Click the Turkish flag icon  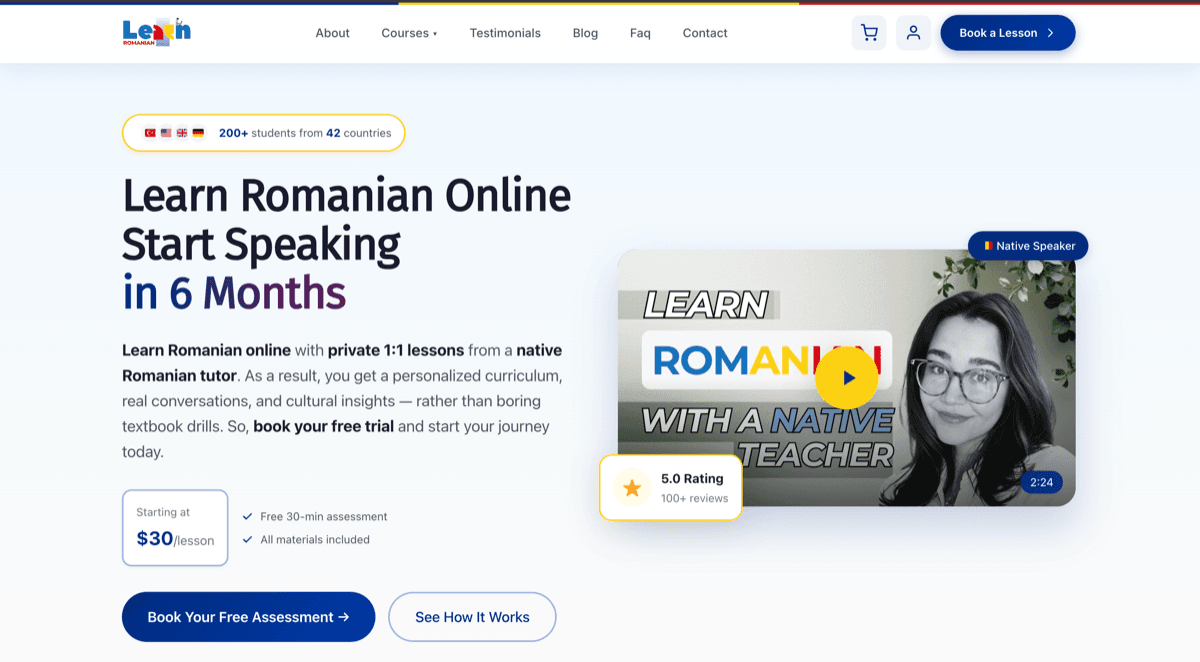pos(150,131)
